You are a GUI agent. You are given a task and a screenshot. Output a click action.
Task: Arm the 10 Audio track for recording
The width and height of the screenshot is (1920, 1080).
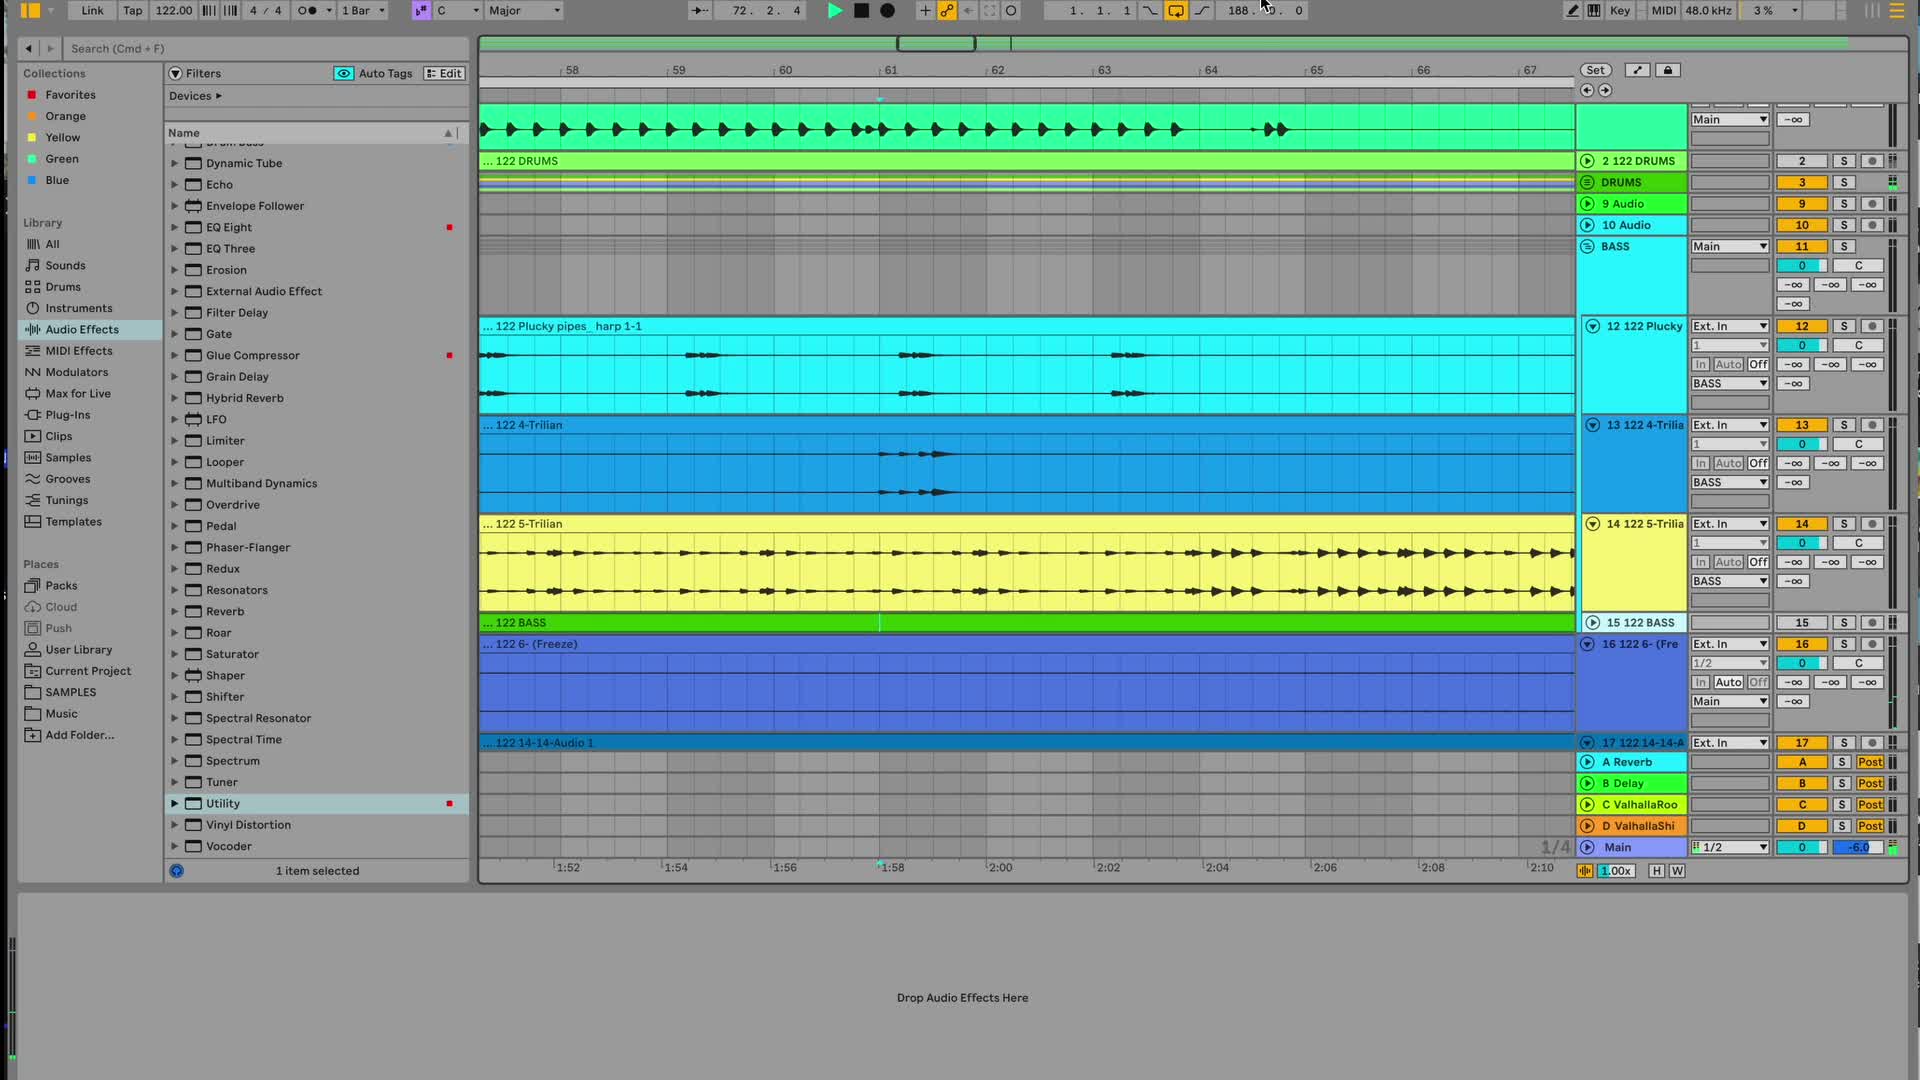1872,225
